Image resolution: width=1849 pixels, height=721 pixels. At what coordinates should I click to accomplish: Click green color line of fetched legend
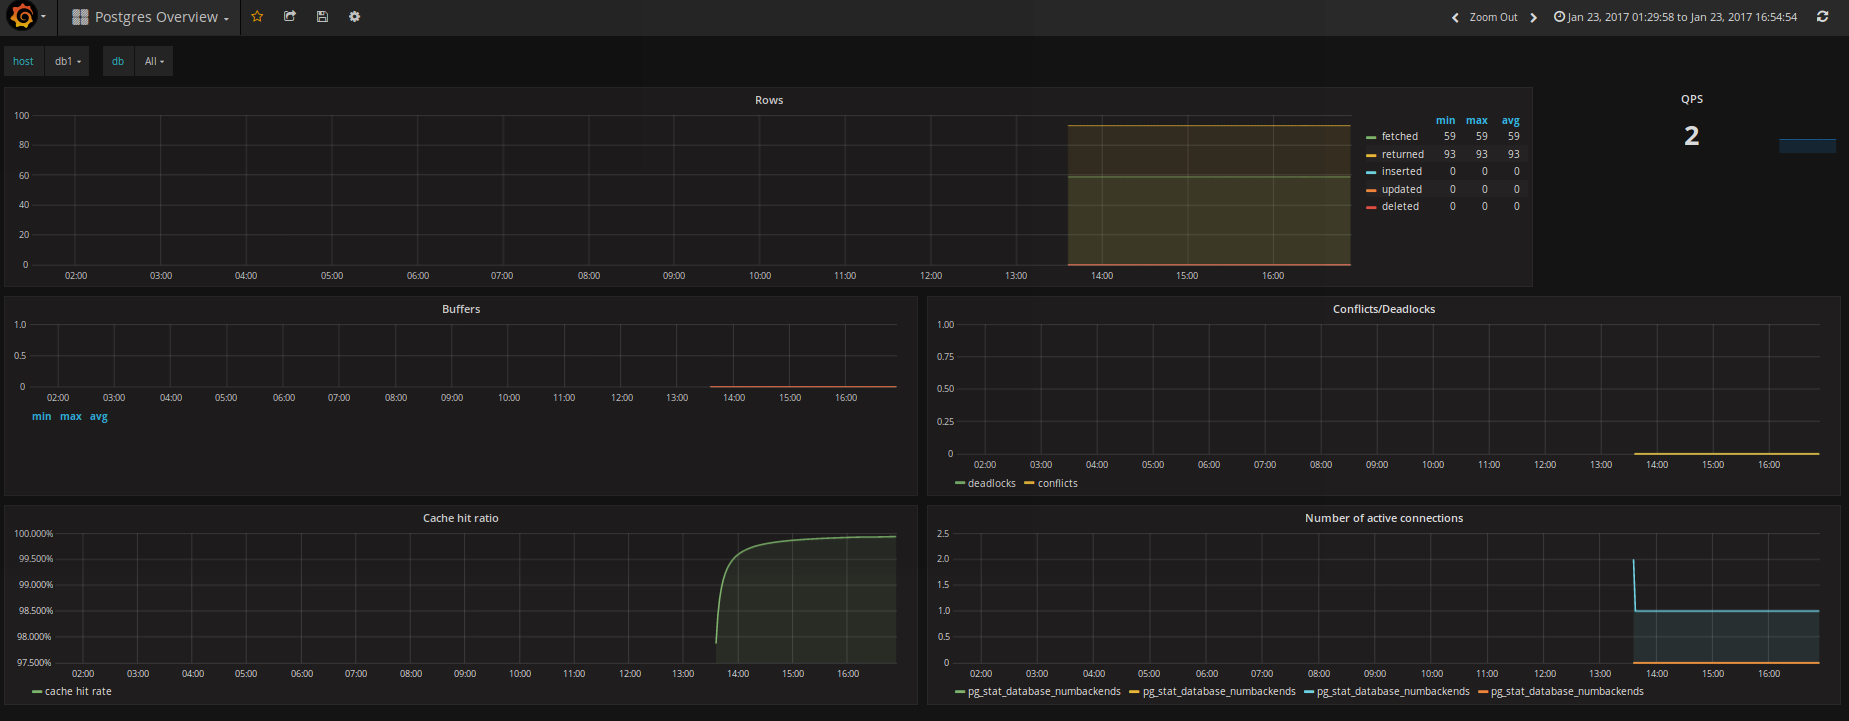coord(1371,137)
